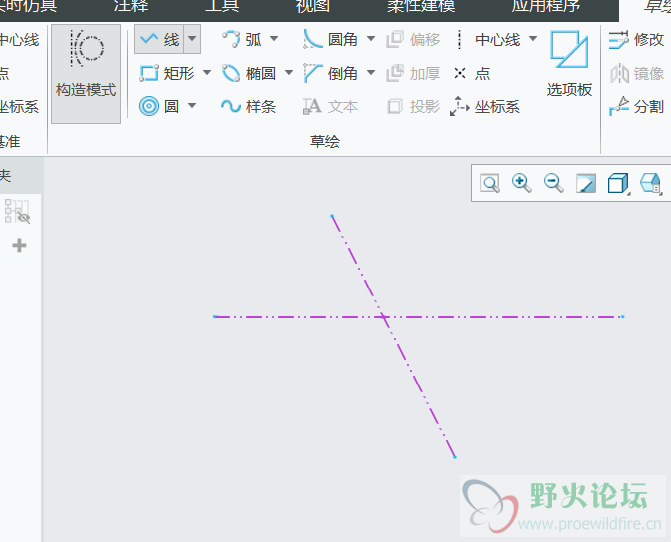Click the plus icon in left sidebar
Screen dimensions: 671x542
19,246
